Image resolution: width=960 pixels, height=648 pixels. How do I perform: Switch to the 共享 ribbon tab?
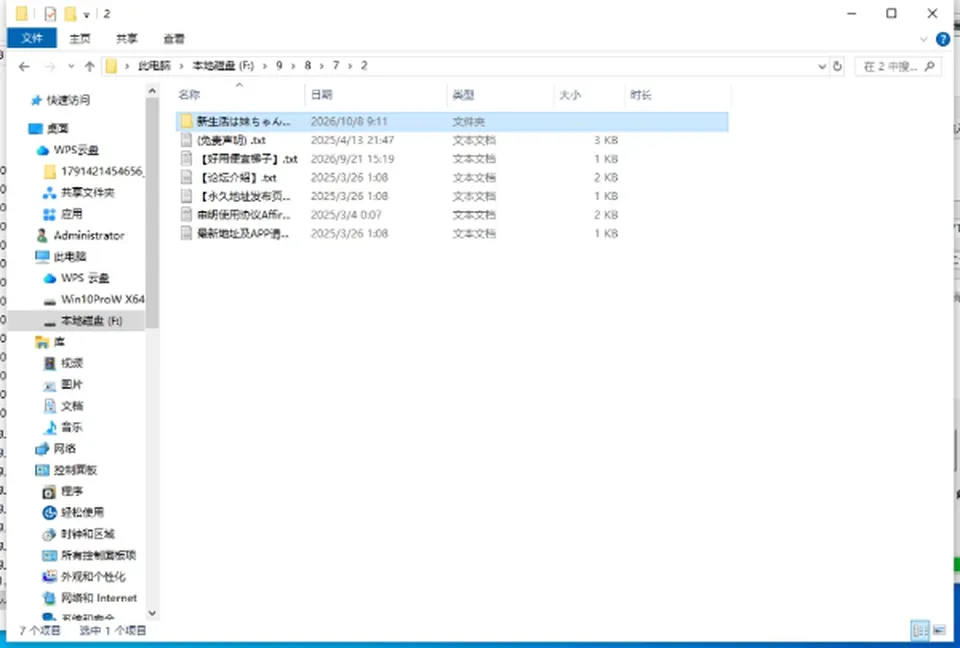pos(127,39)
